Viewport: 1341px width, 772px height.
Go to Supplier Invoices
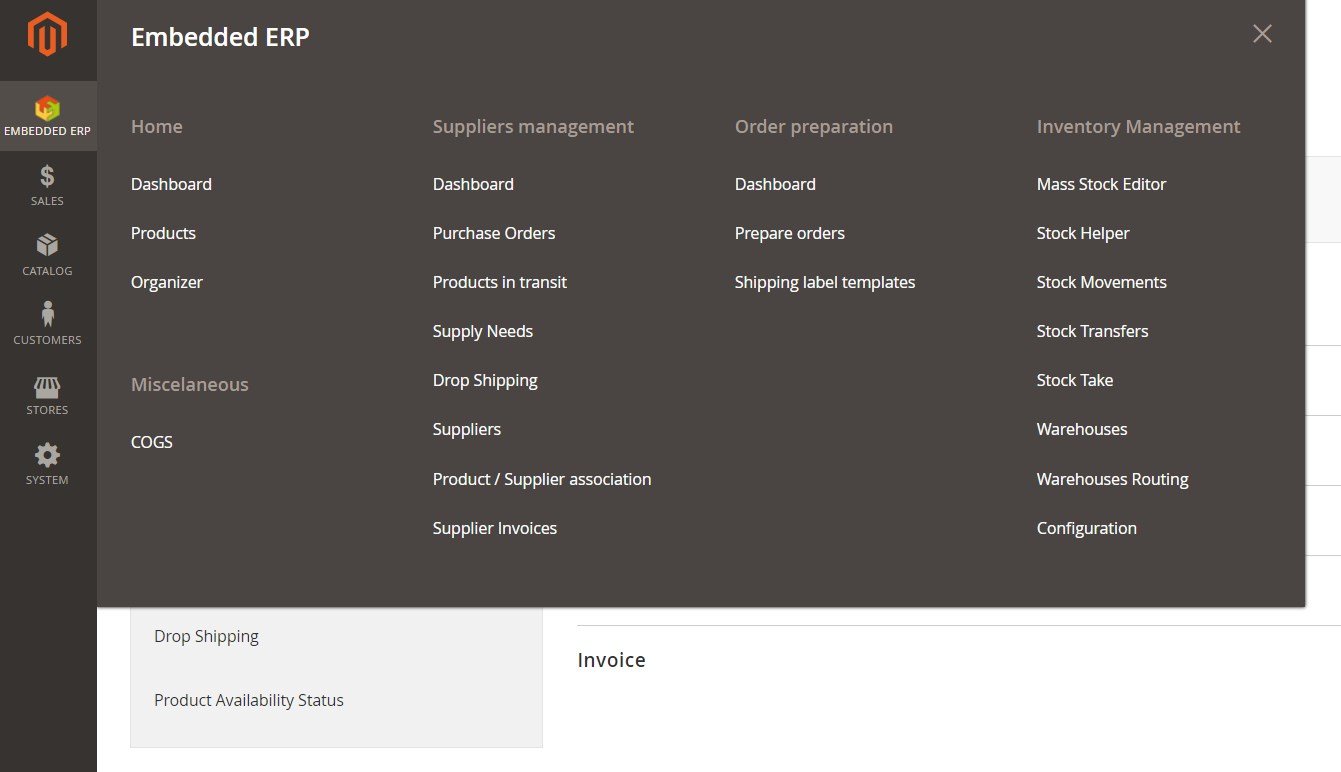pos(495,528)
